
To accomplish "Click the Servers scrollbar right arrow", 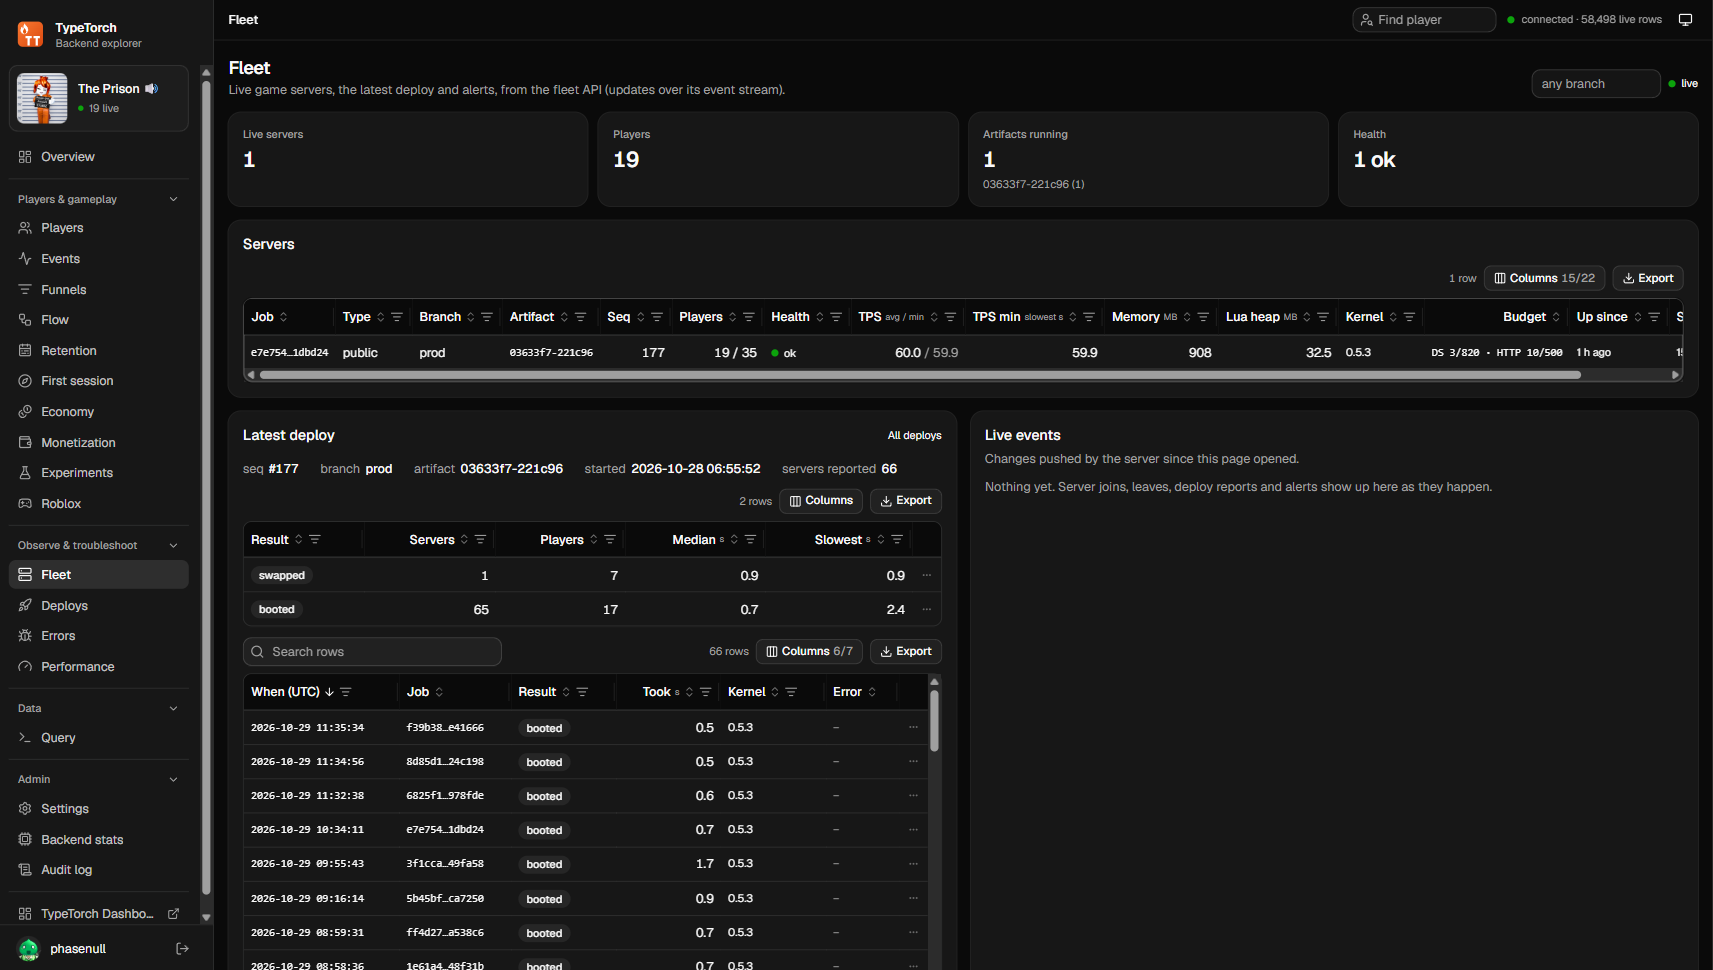I will [x=1676, y=375].
